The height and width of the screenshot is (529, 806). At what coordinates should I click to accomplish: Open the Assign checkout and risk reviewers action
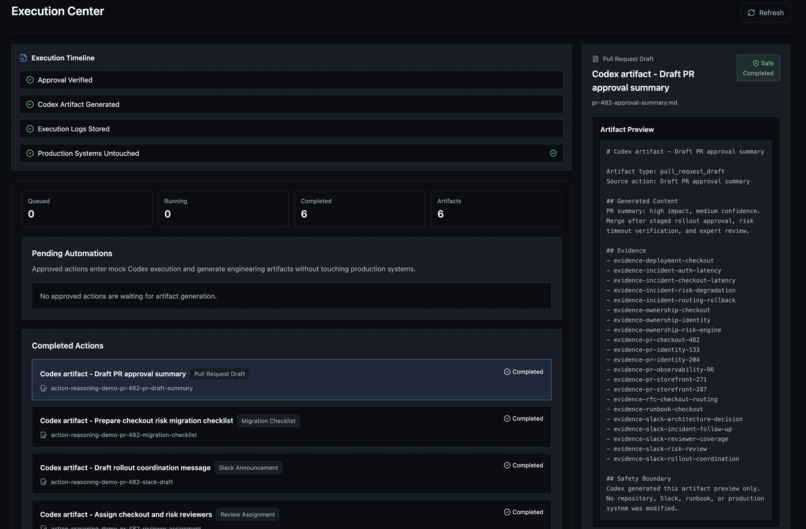[x=291, y=515]
